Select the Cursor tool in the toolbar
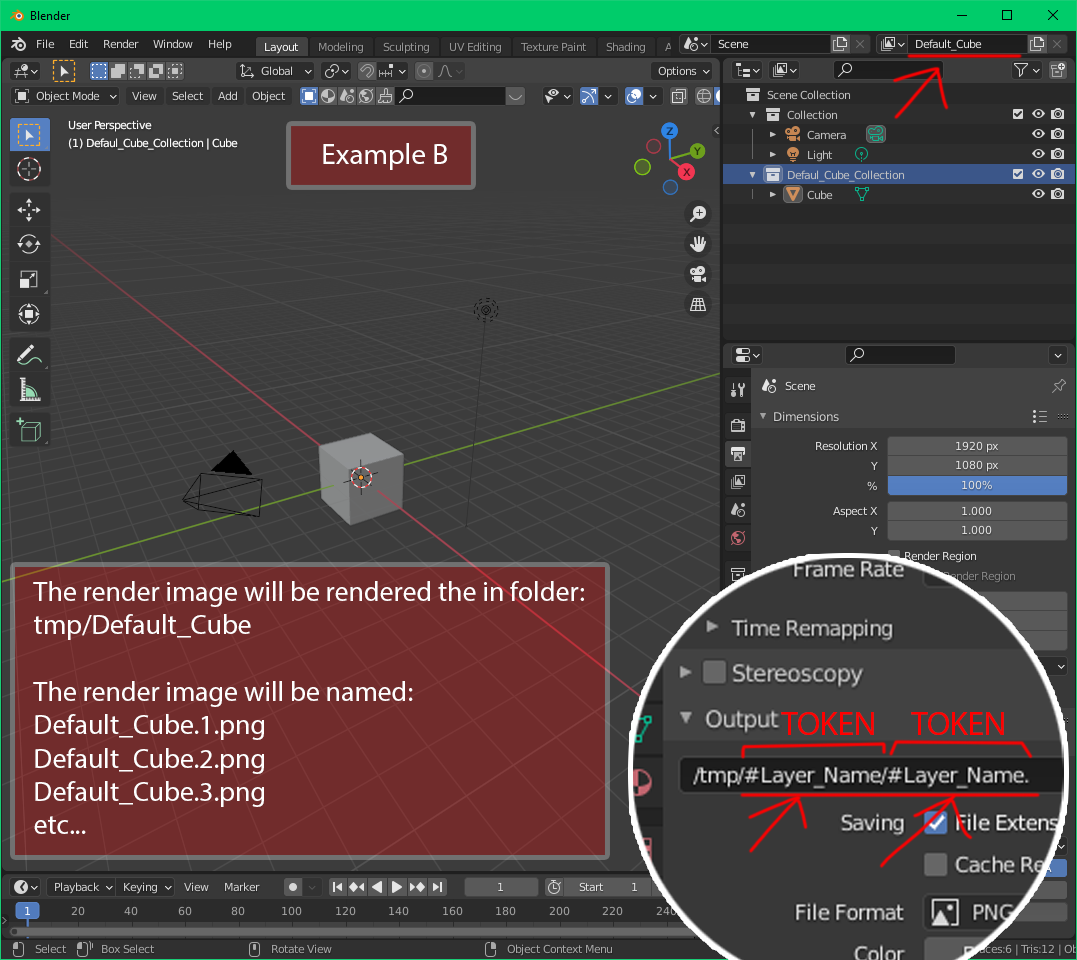The width and height of the screenshot is (1077, 960). click(29, 169)
